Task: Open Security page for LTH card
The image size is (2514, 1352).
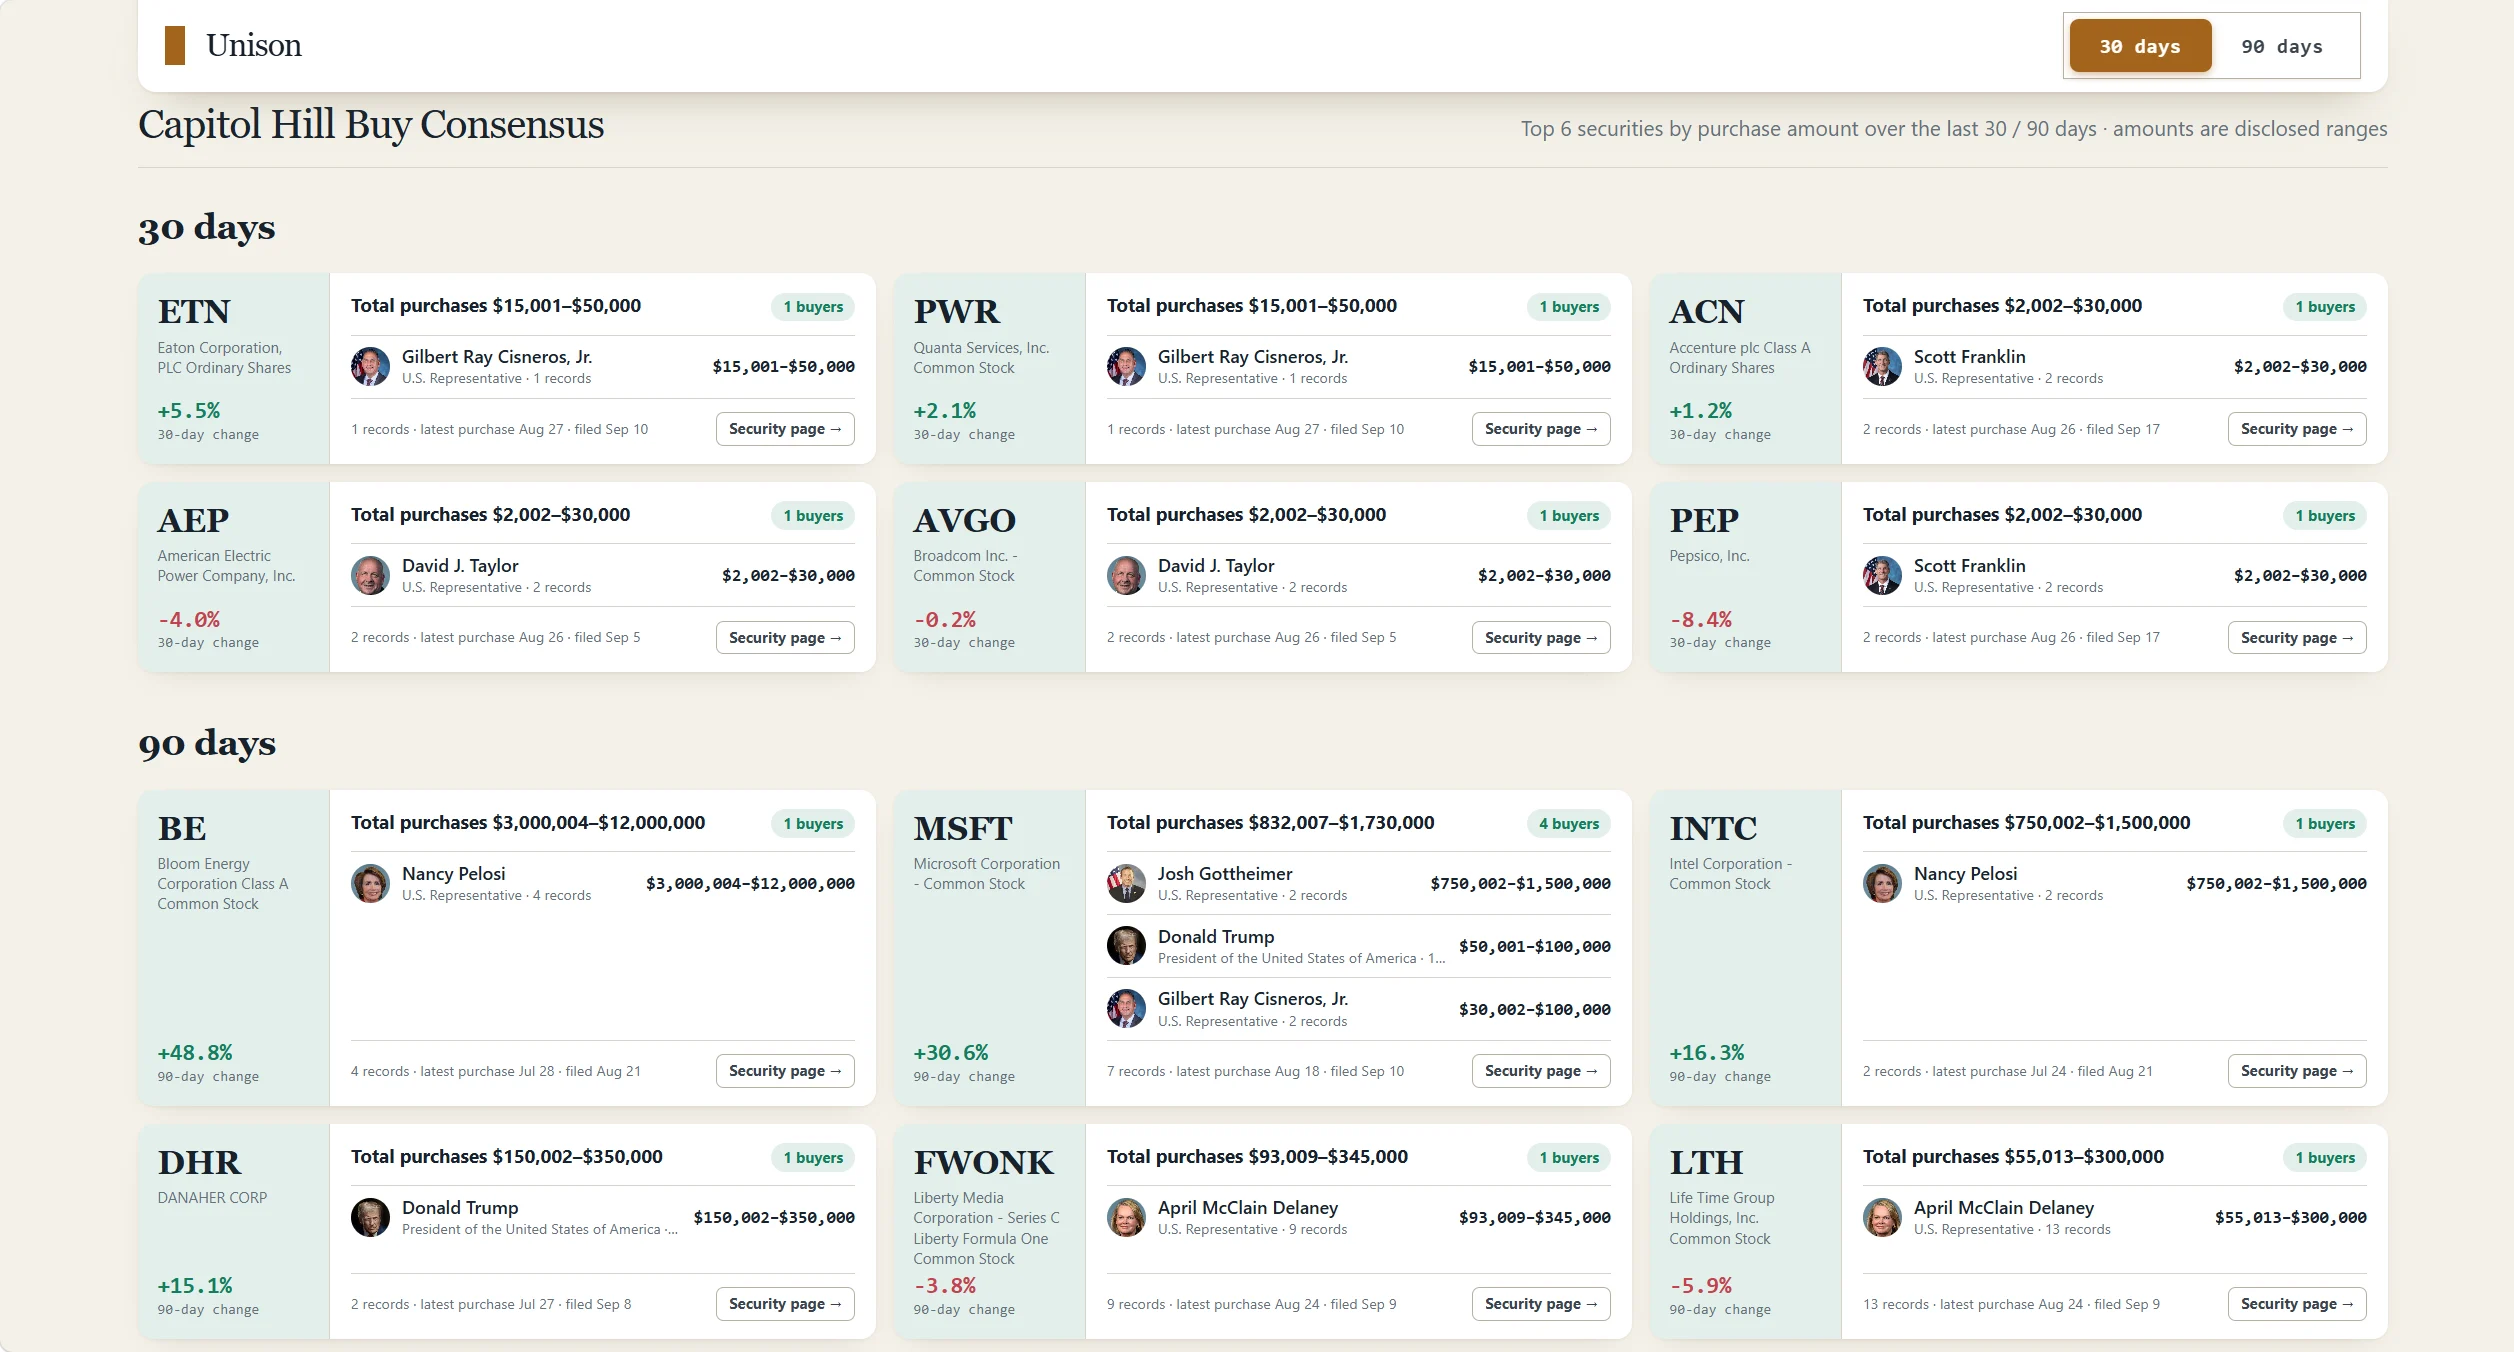Action: 2297,1304
